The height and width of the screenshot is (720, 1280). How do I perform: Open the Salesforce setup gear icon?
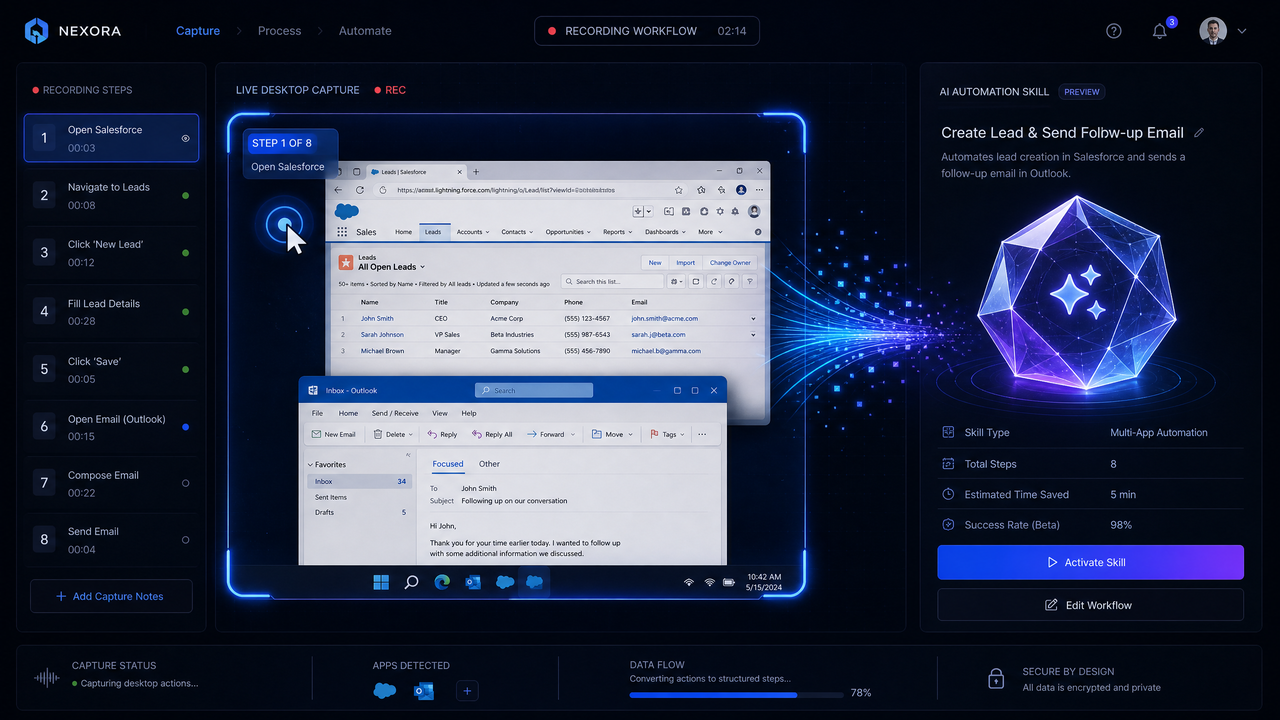pyautogui.click(x=720, y=211)
